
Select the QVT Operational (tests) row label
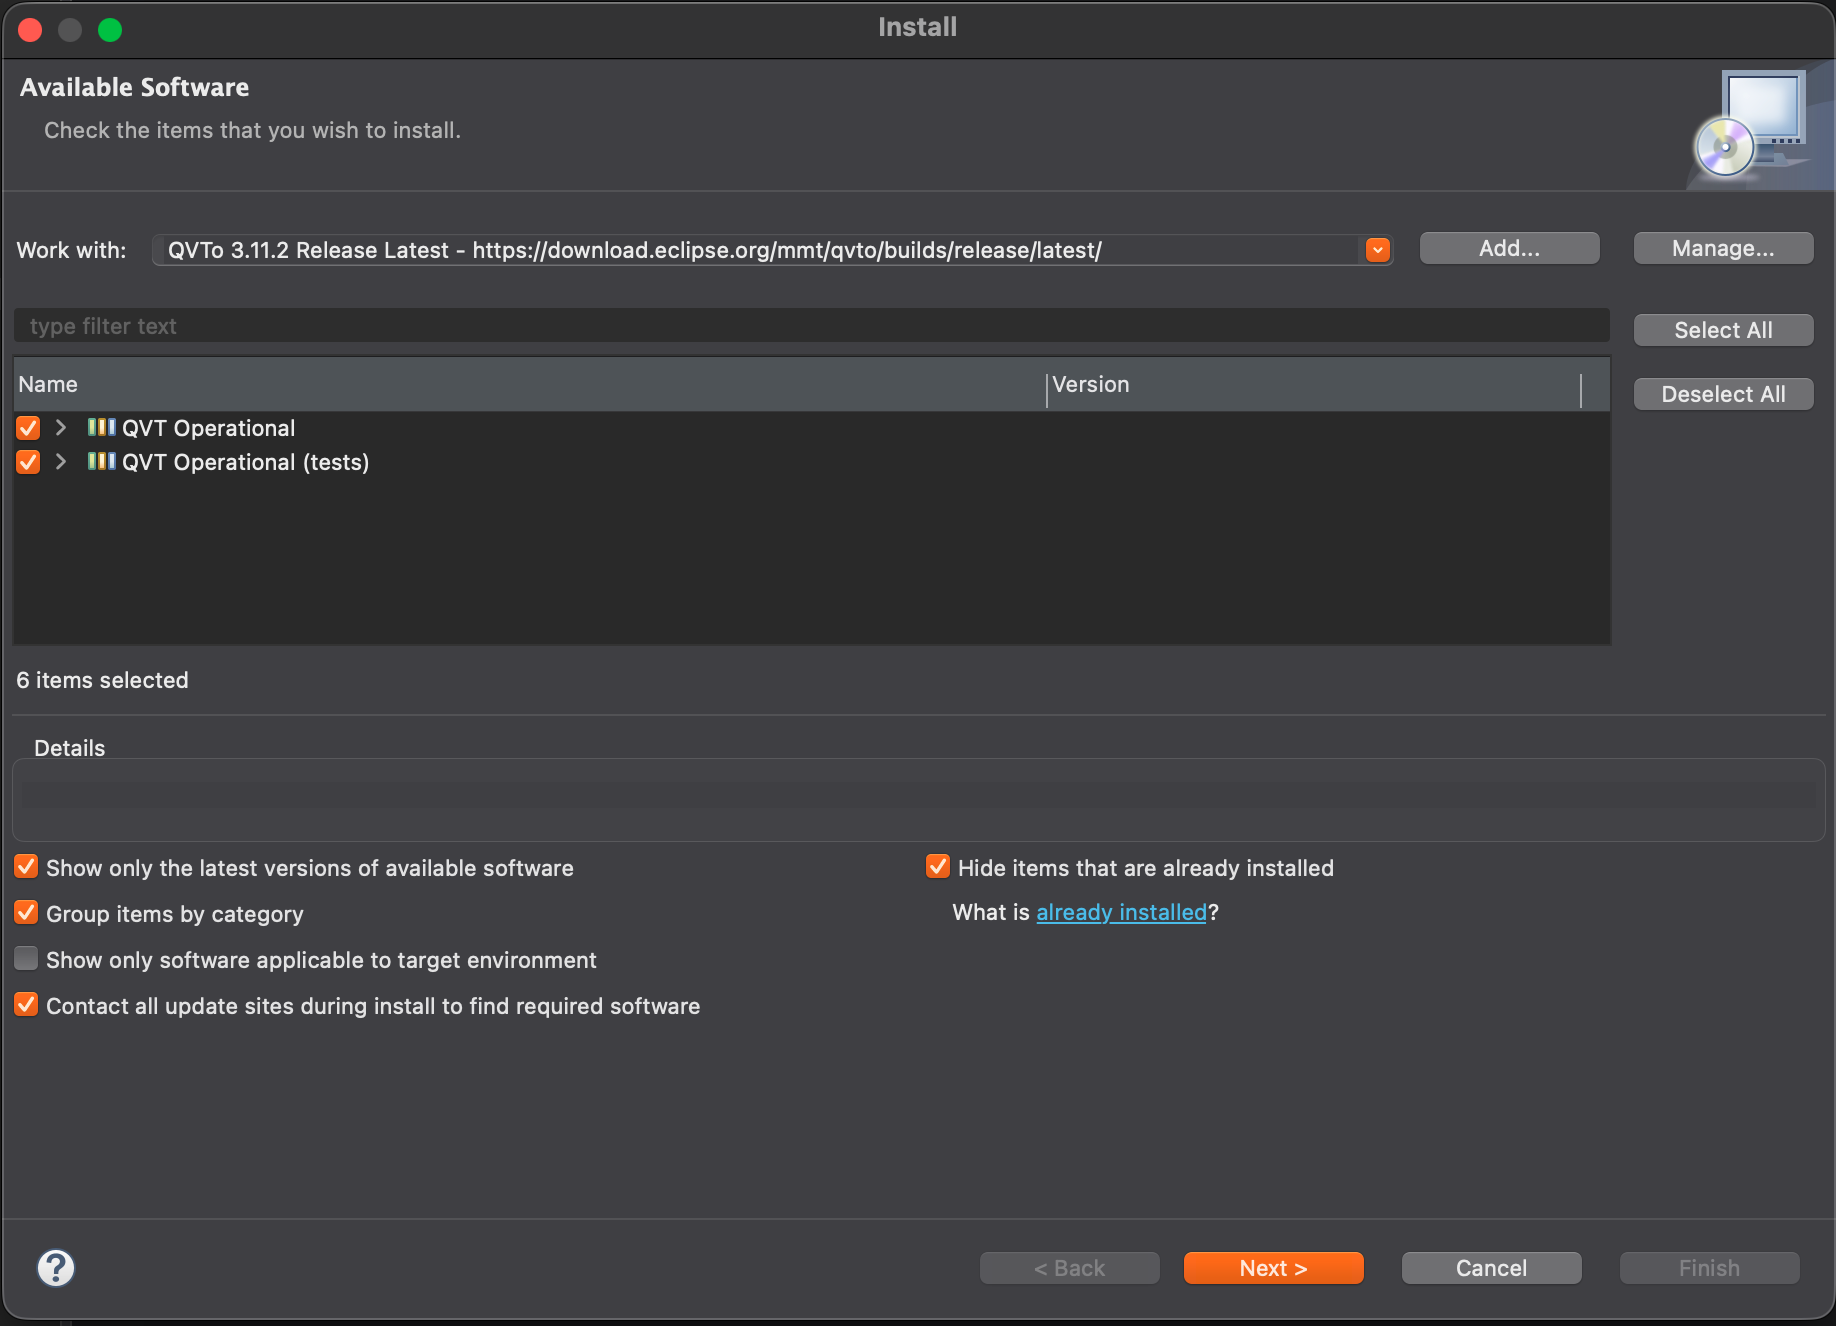tap(246, 462)
